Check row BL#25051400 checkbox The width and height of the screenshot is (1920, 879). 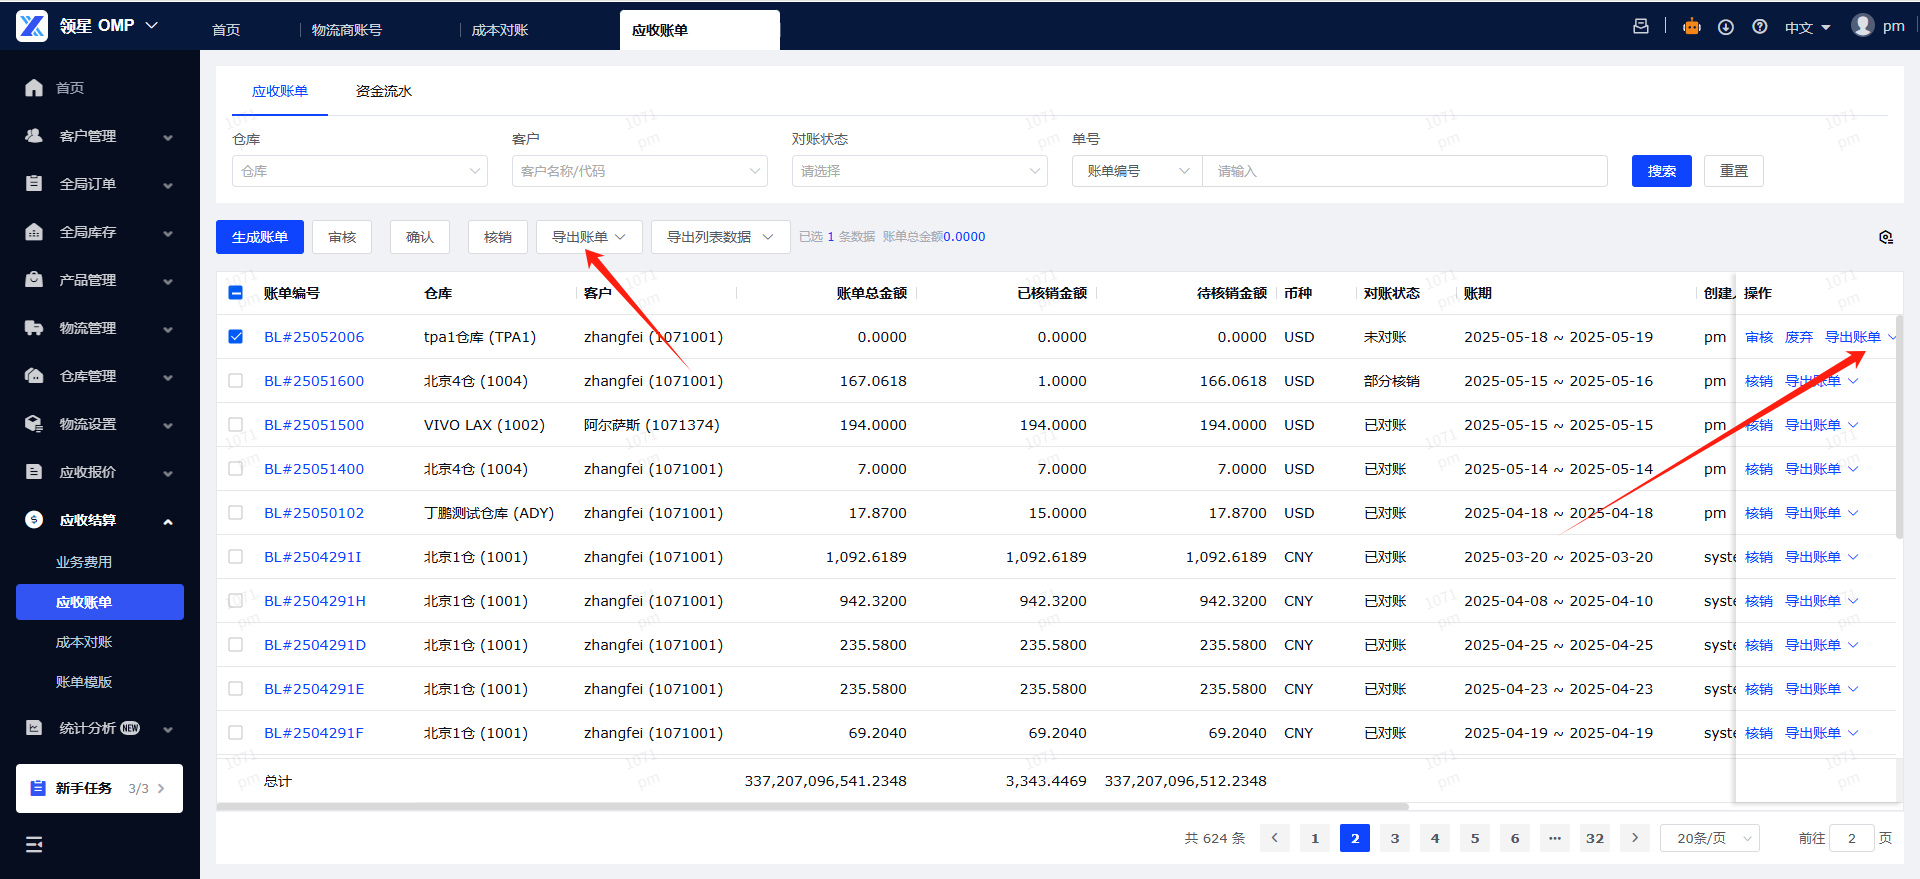coord(236,469)
